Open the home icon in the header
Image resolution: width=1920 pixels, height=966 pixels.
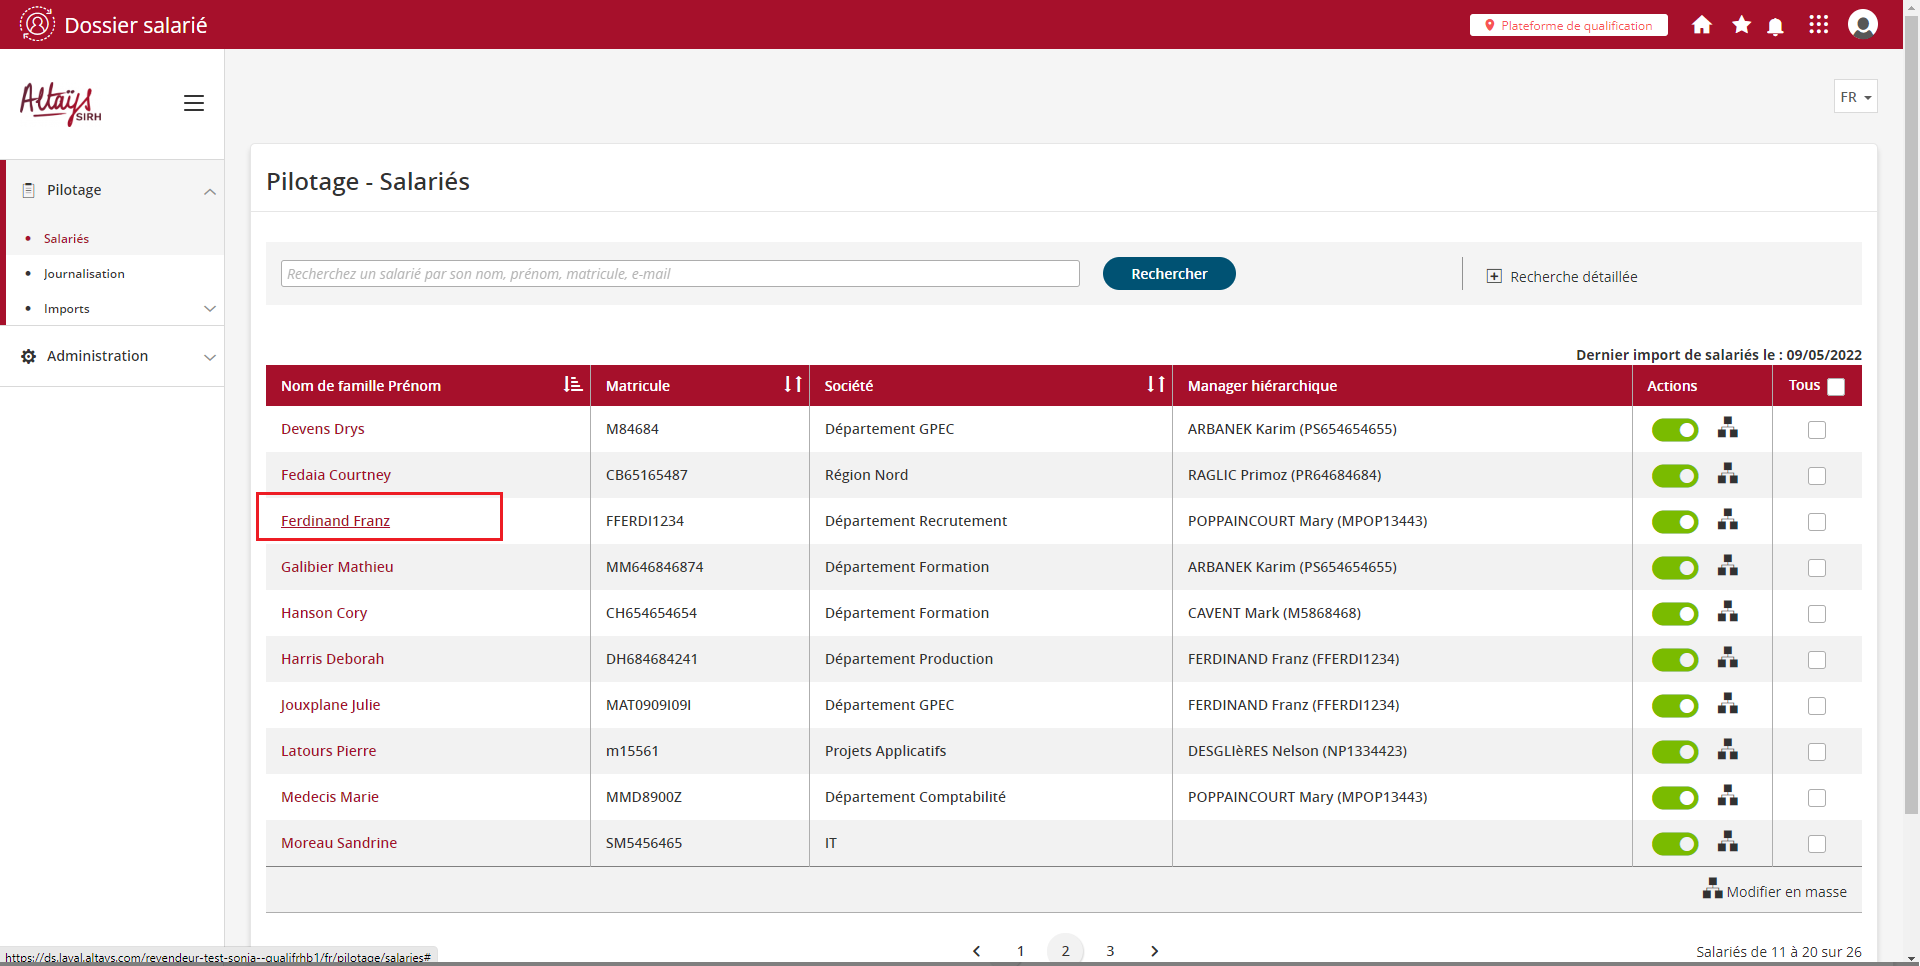pyautogui.click(x=1701, y=25)
